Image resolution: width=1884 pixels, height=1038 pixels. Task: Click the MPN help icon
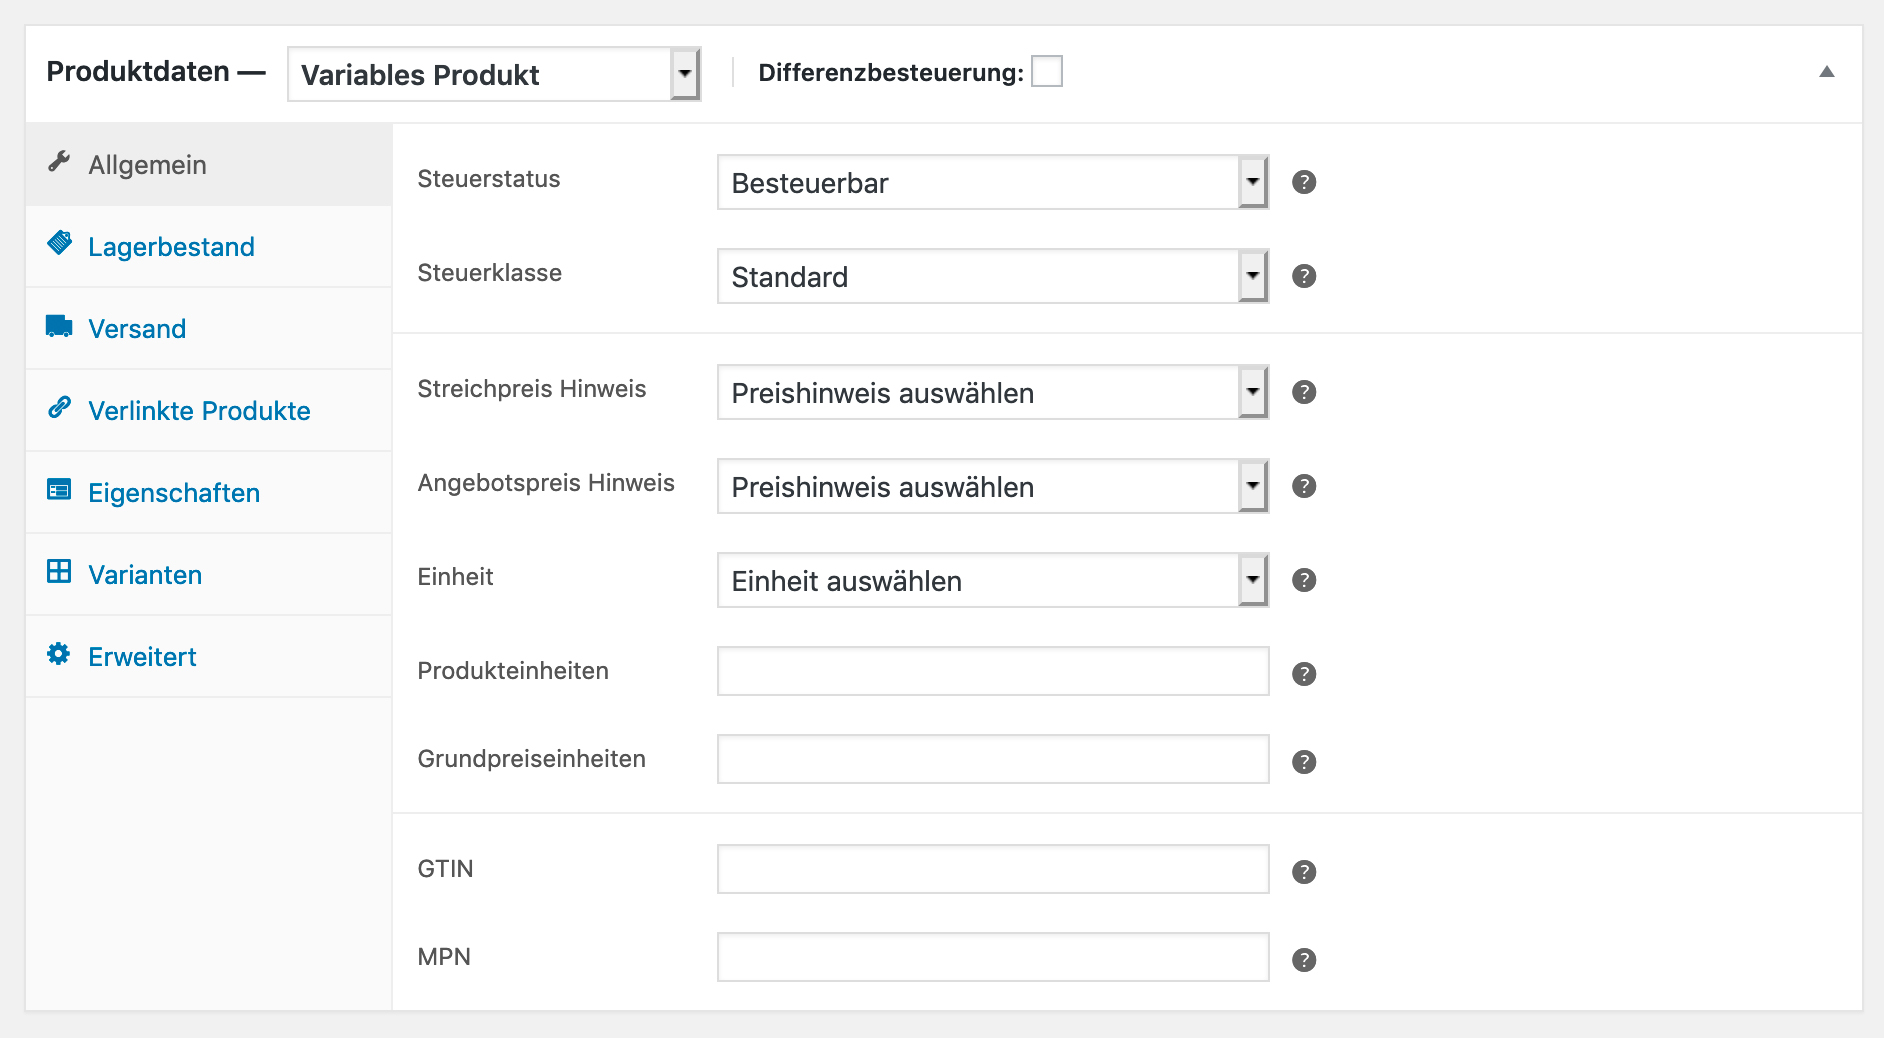1304,960
